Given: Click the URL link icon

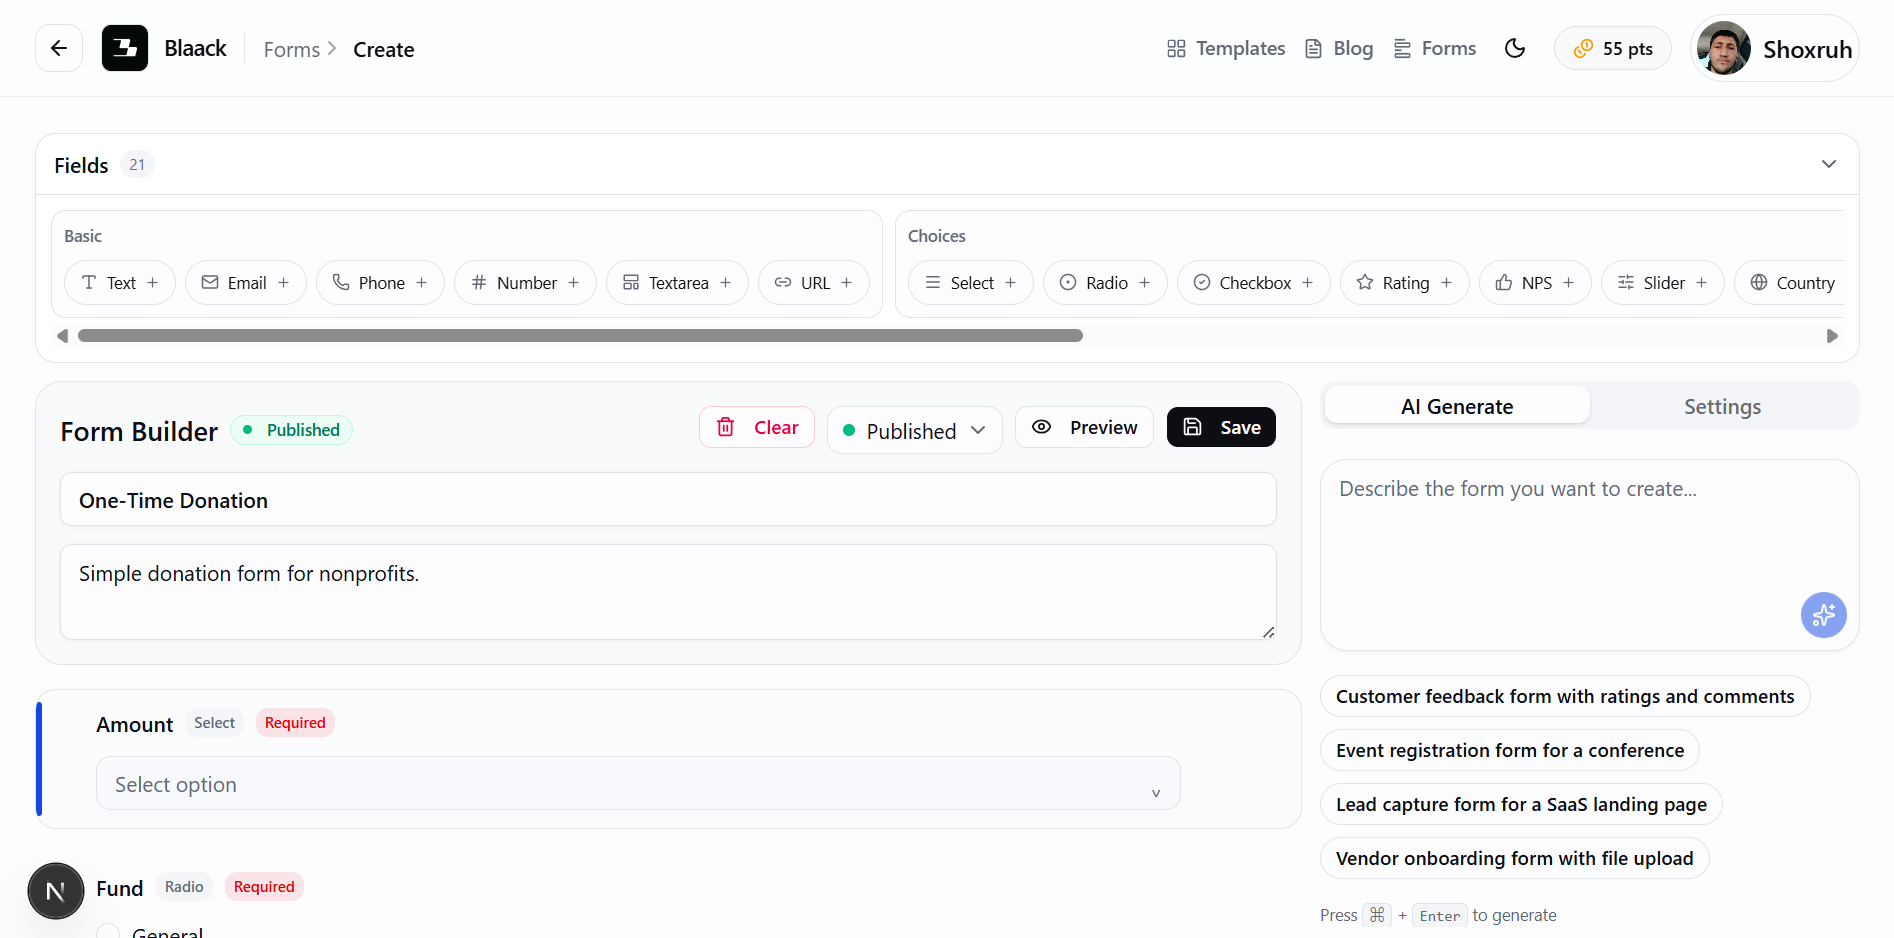Looking at the screenshot, I should point(783,282).
